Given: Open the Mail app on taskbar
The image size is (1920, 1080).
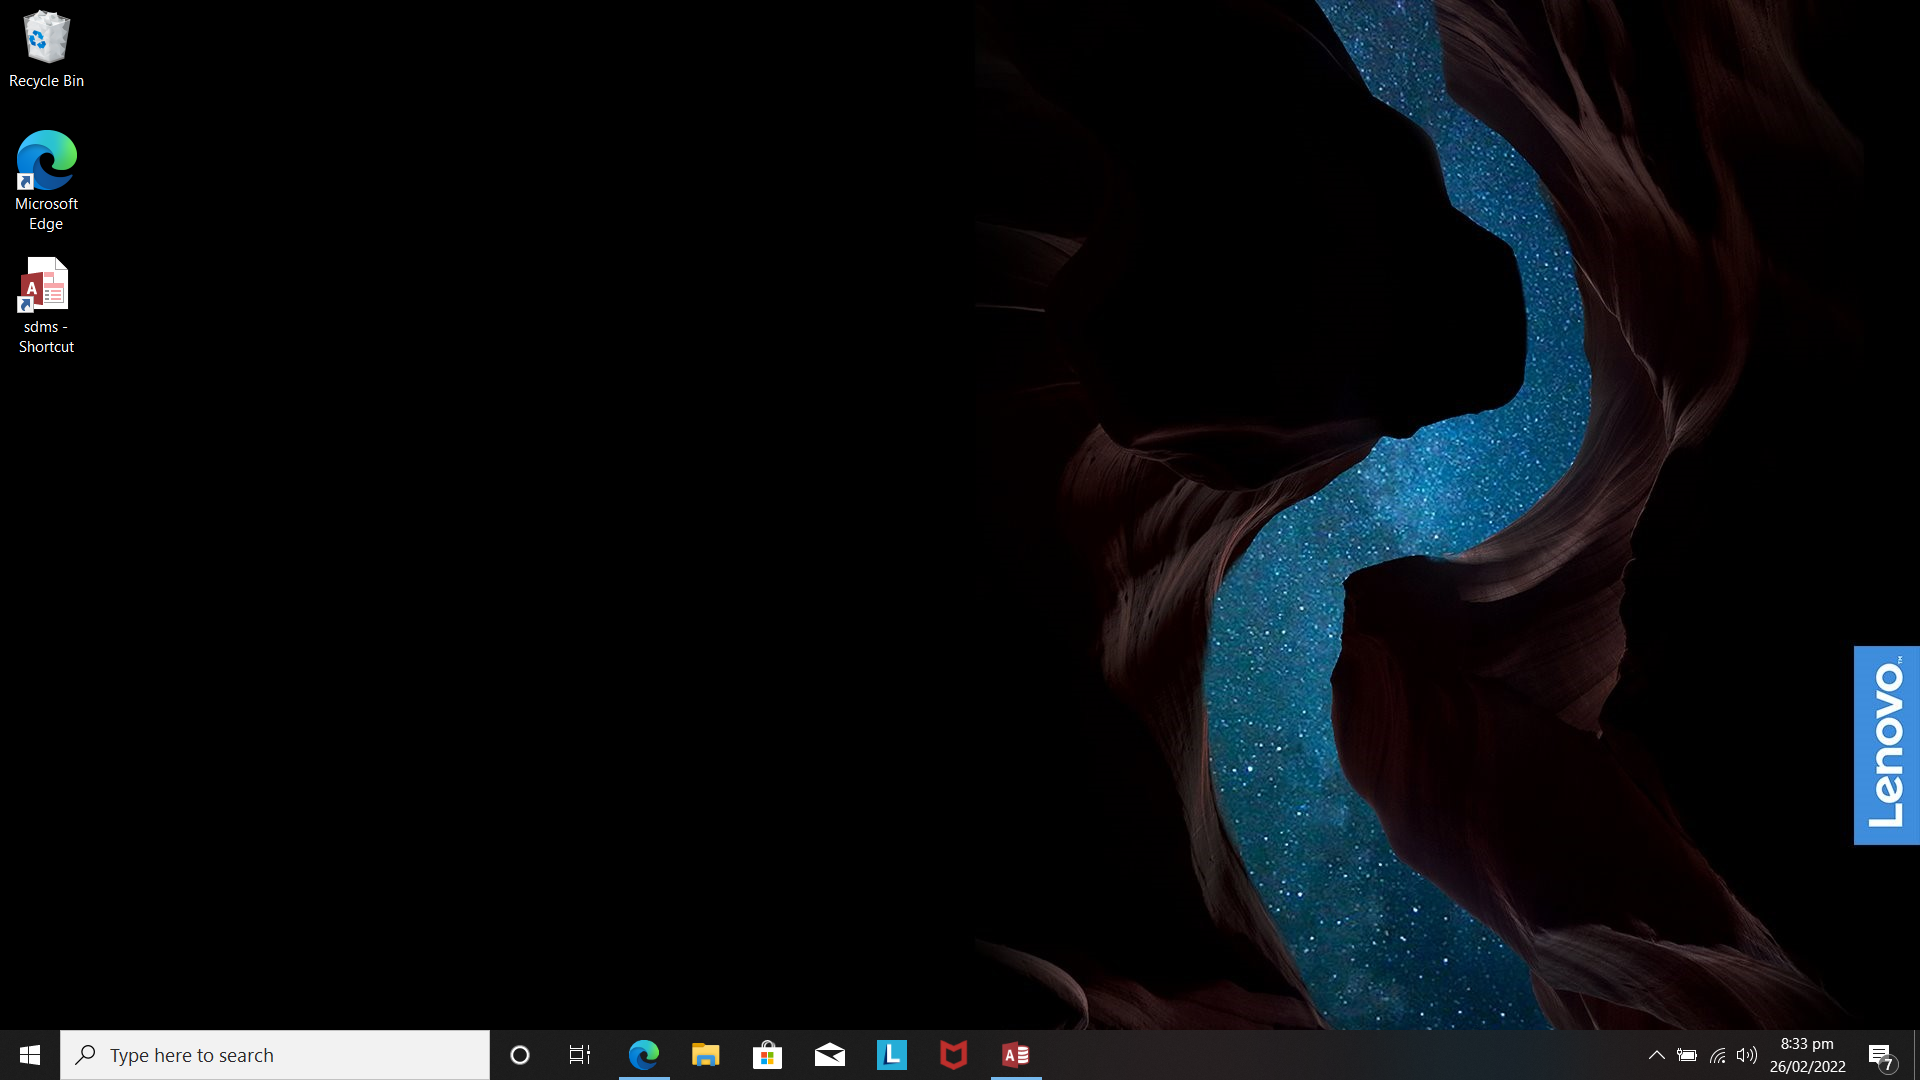Looking at the screenshot, I should (830, 1055).
